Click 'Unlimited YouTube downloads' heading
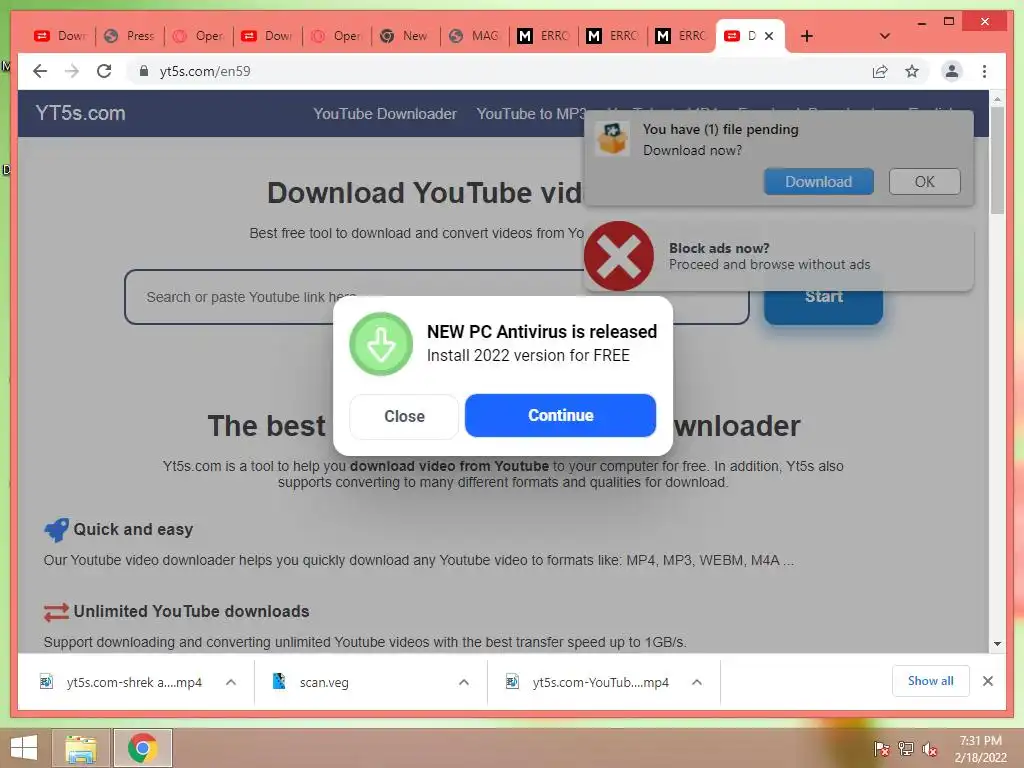 (191, 611)
